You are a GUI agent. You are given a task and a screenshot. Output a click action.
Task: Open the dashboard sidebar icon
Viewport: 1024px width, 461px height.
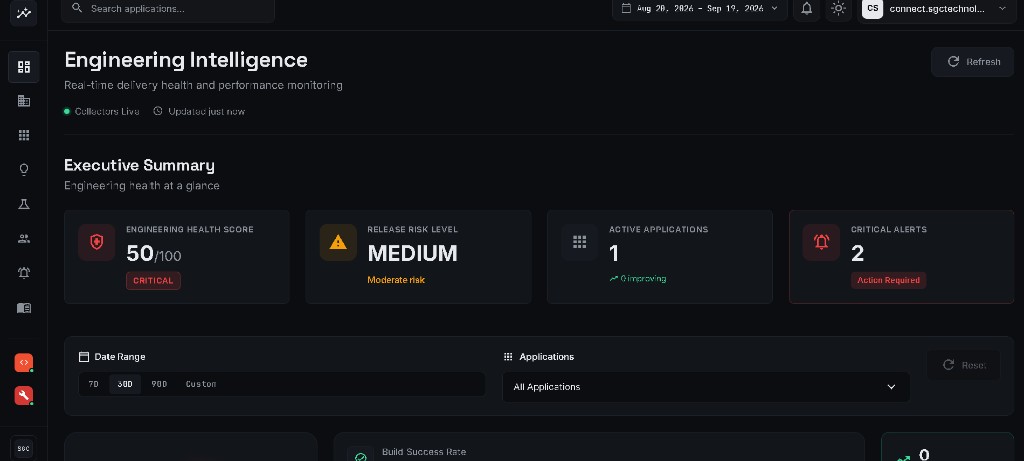point(24,67)
